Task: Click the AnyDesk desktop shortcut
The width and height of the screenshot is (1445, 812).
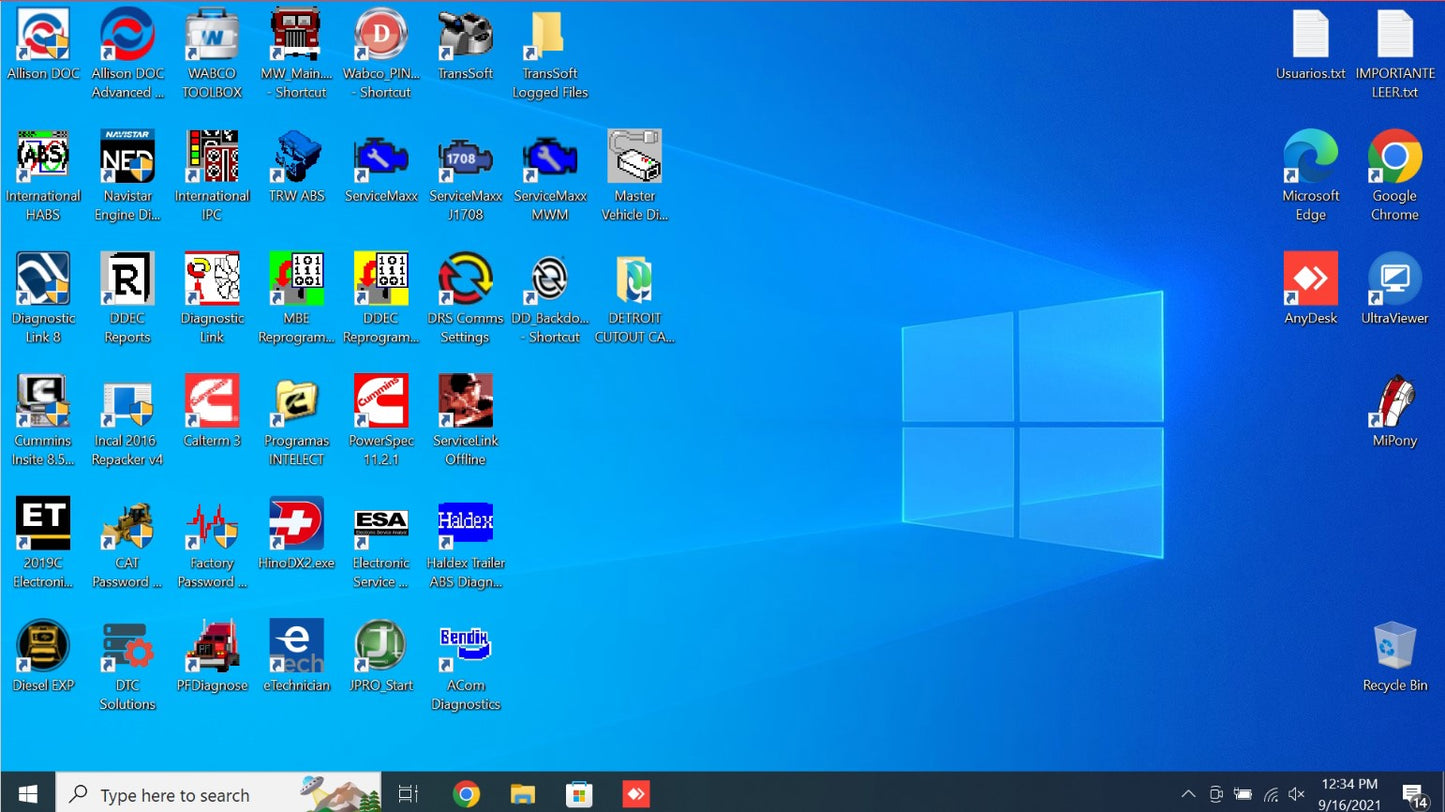Action: pyautogui.click(x=1310, y=280)
